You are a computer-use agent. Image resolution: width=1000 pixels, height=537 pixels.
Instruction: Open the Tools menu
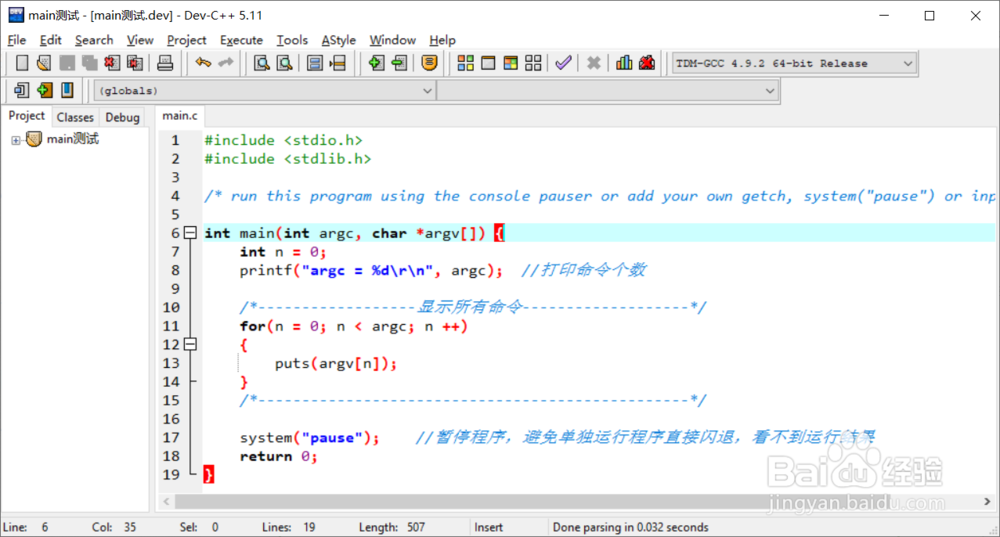coord(292,40)
